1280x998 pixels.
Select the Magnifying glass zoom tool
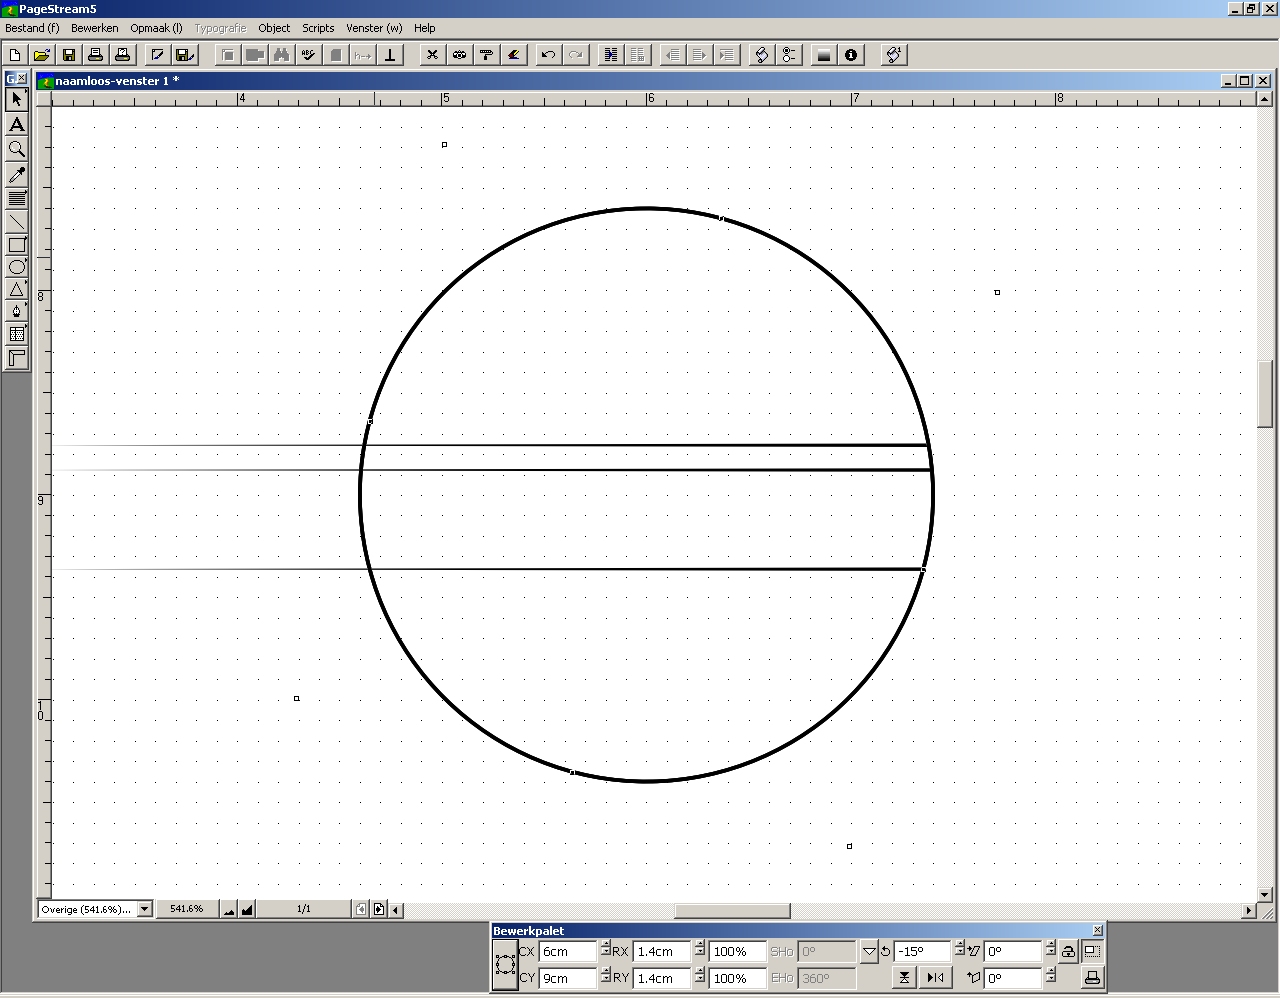pyautogui.click(x=17, y=150)
